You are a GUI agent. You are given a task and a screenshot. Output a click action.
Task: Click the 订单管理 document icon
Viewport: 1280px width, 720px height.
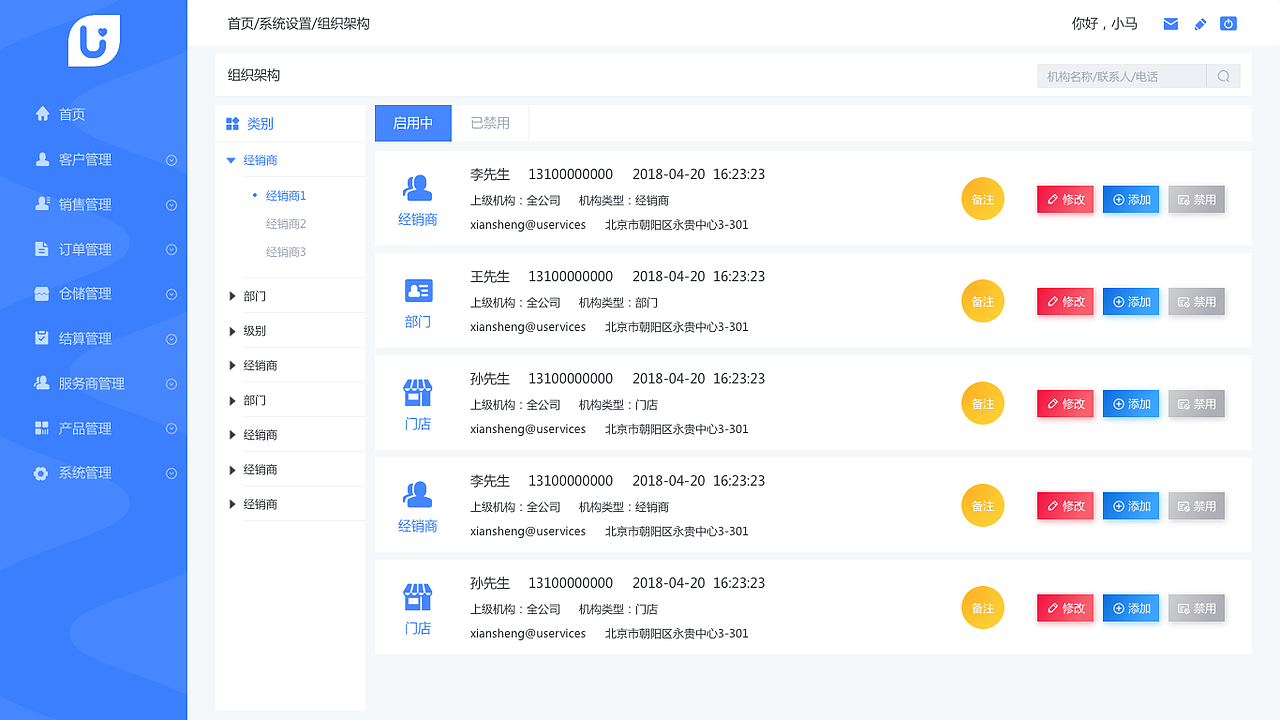pos(42,249)
